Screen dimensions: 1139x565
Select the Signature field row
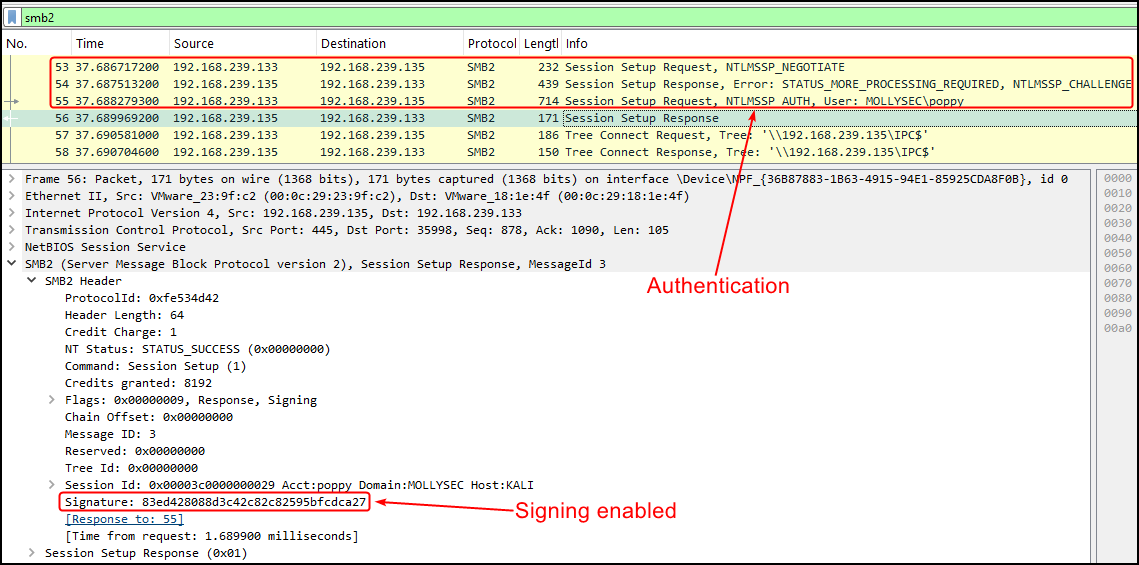[x=215, y=502]
